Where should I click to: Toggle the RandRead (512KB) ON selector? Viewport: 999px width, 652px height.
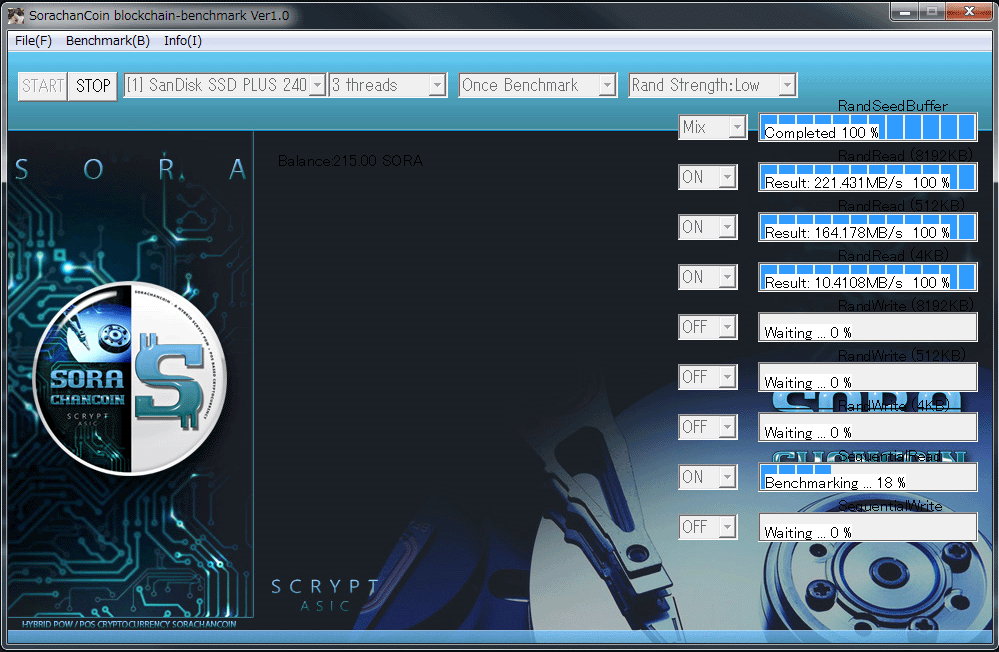pyautogui.click(x=708, y=227)
